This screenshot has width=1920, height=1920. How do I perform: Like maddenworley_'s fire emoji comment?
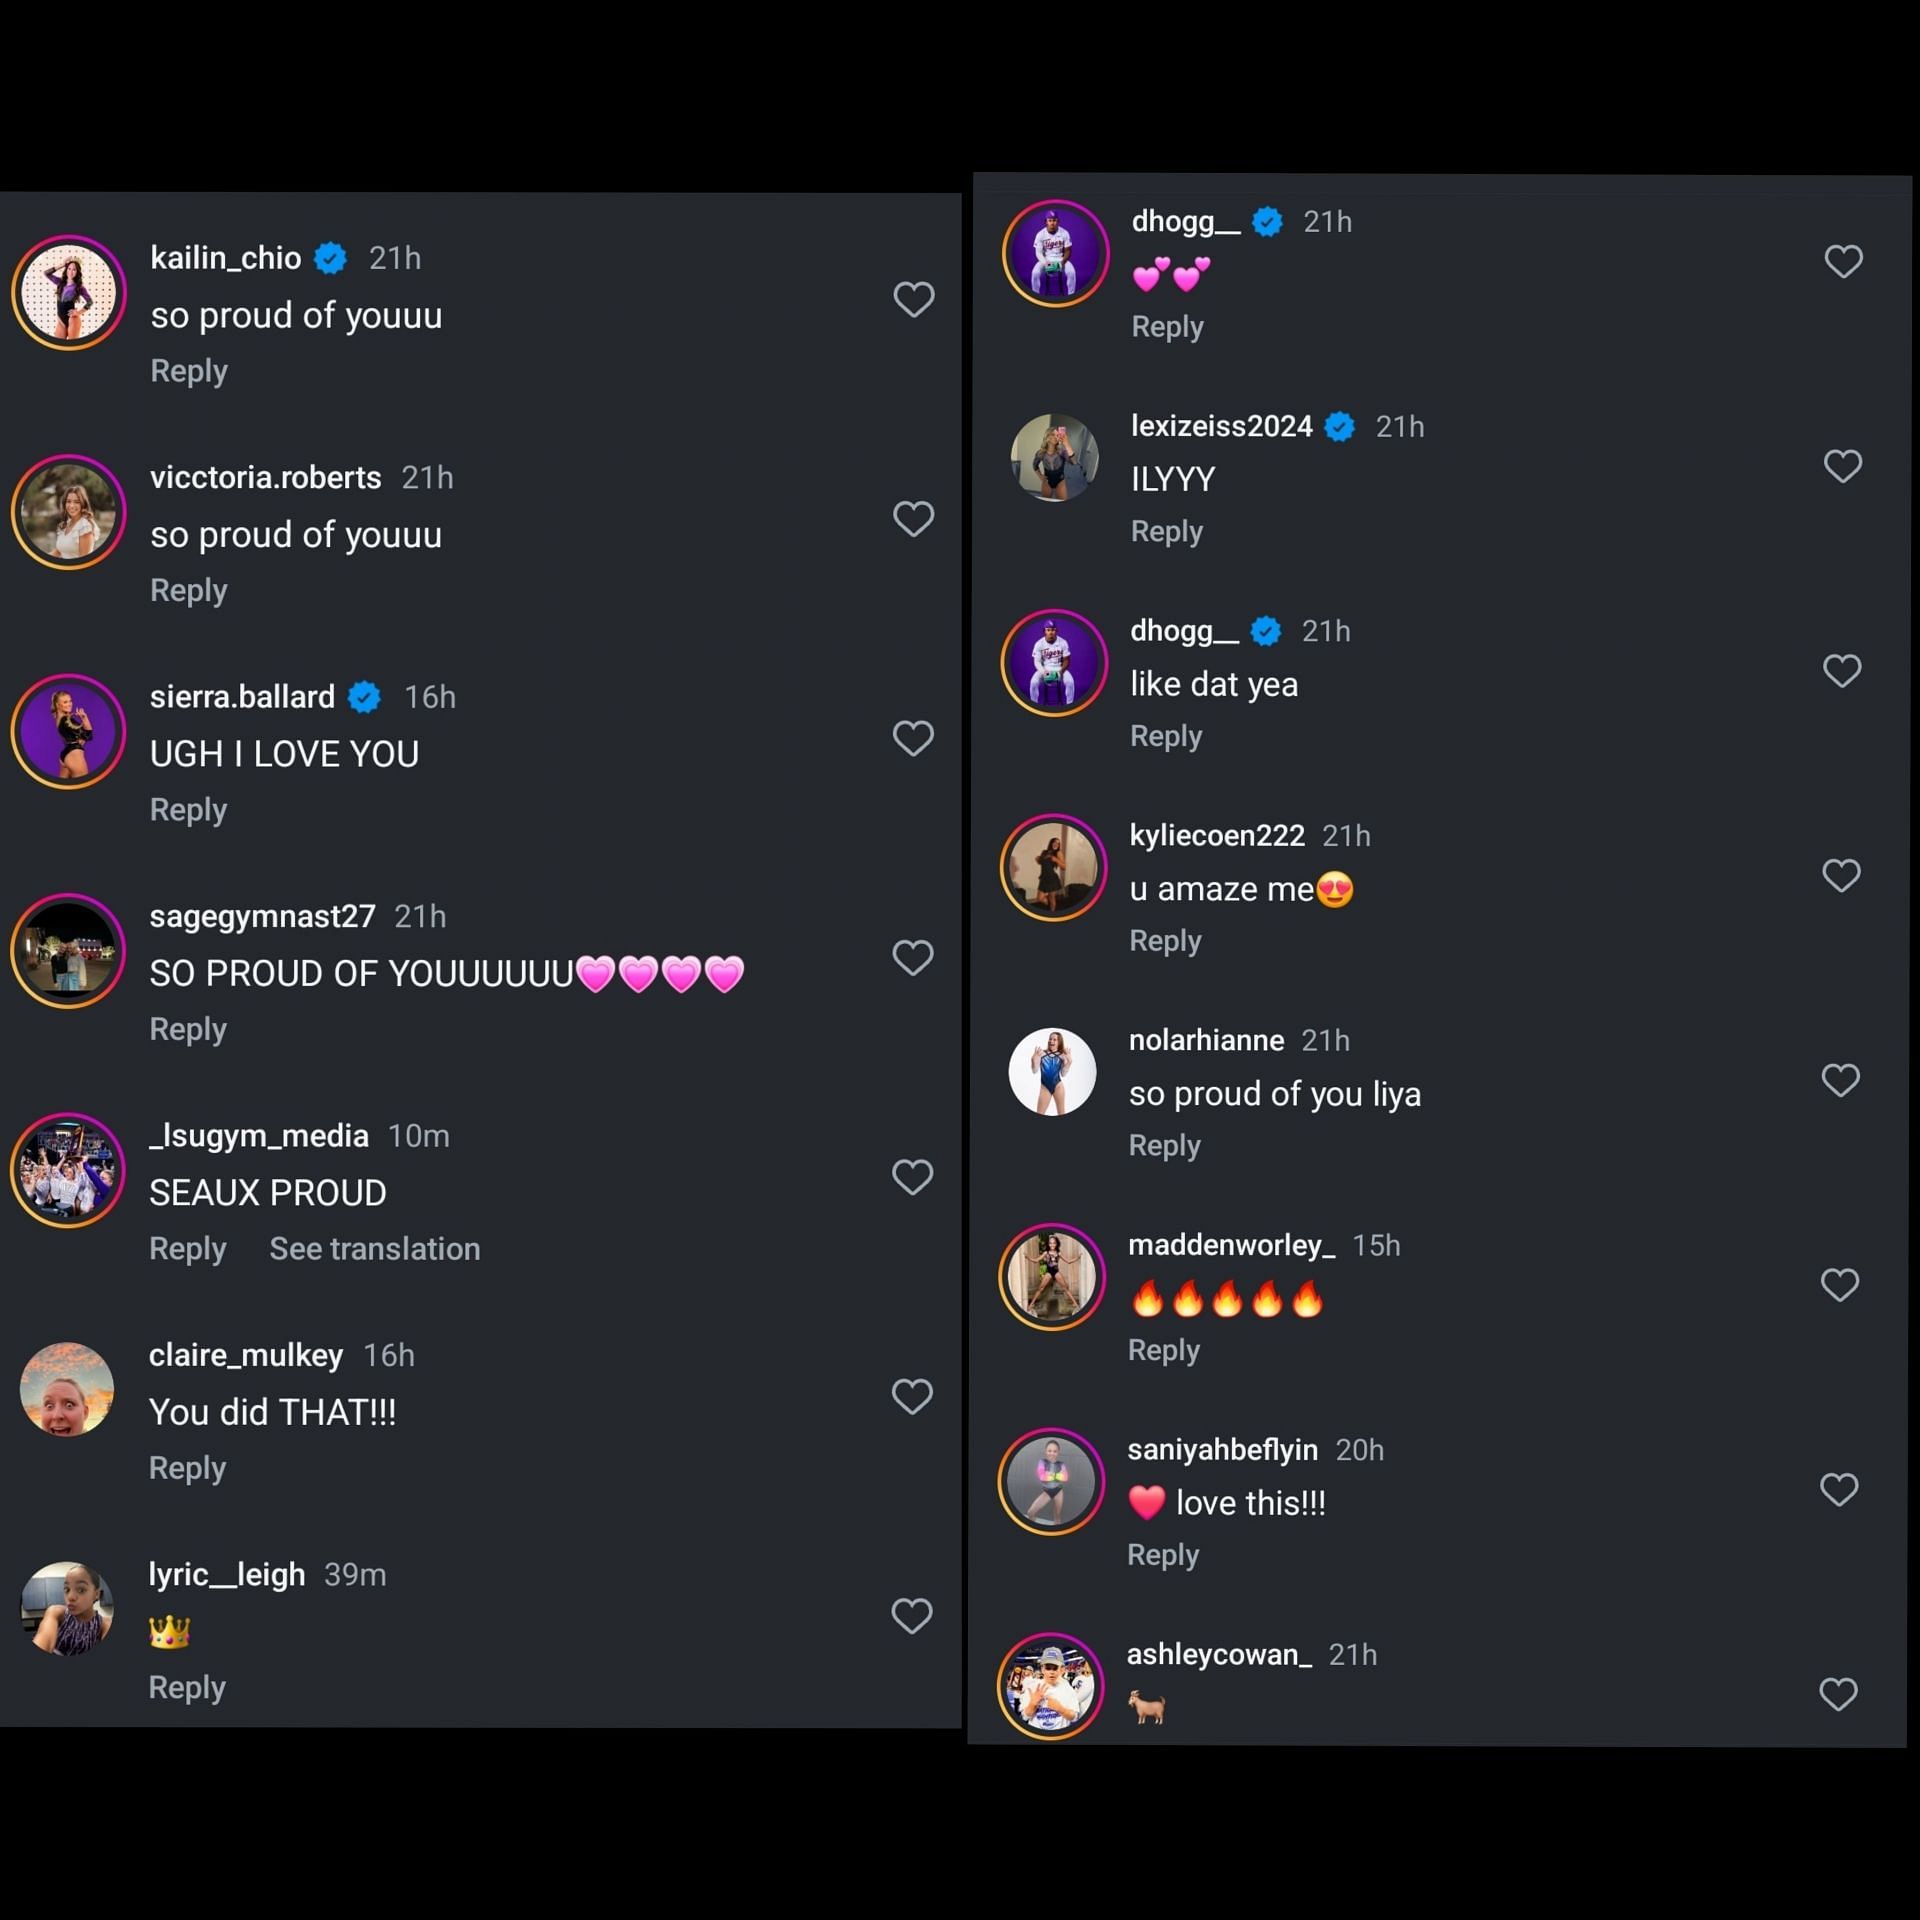click(1839, 1284)
